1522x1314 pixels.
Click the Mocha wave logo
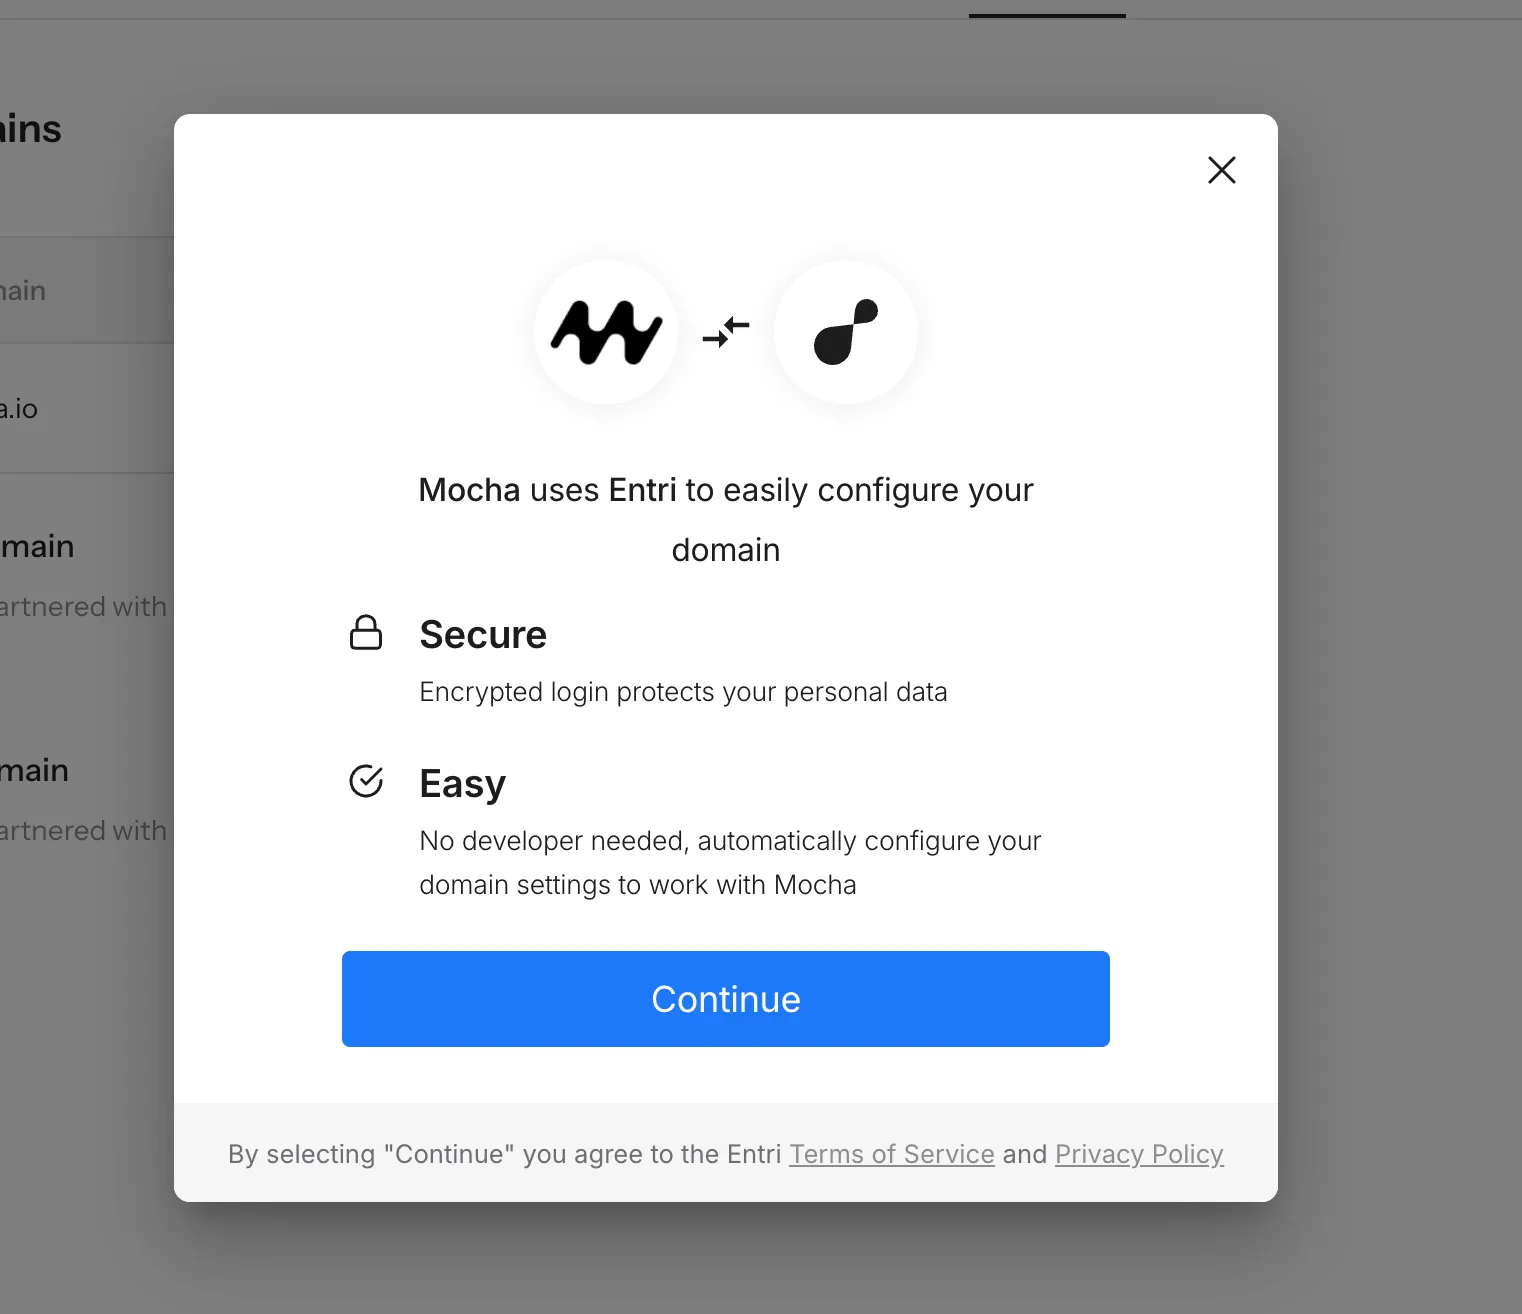606,332
